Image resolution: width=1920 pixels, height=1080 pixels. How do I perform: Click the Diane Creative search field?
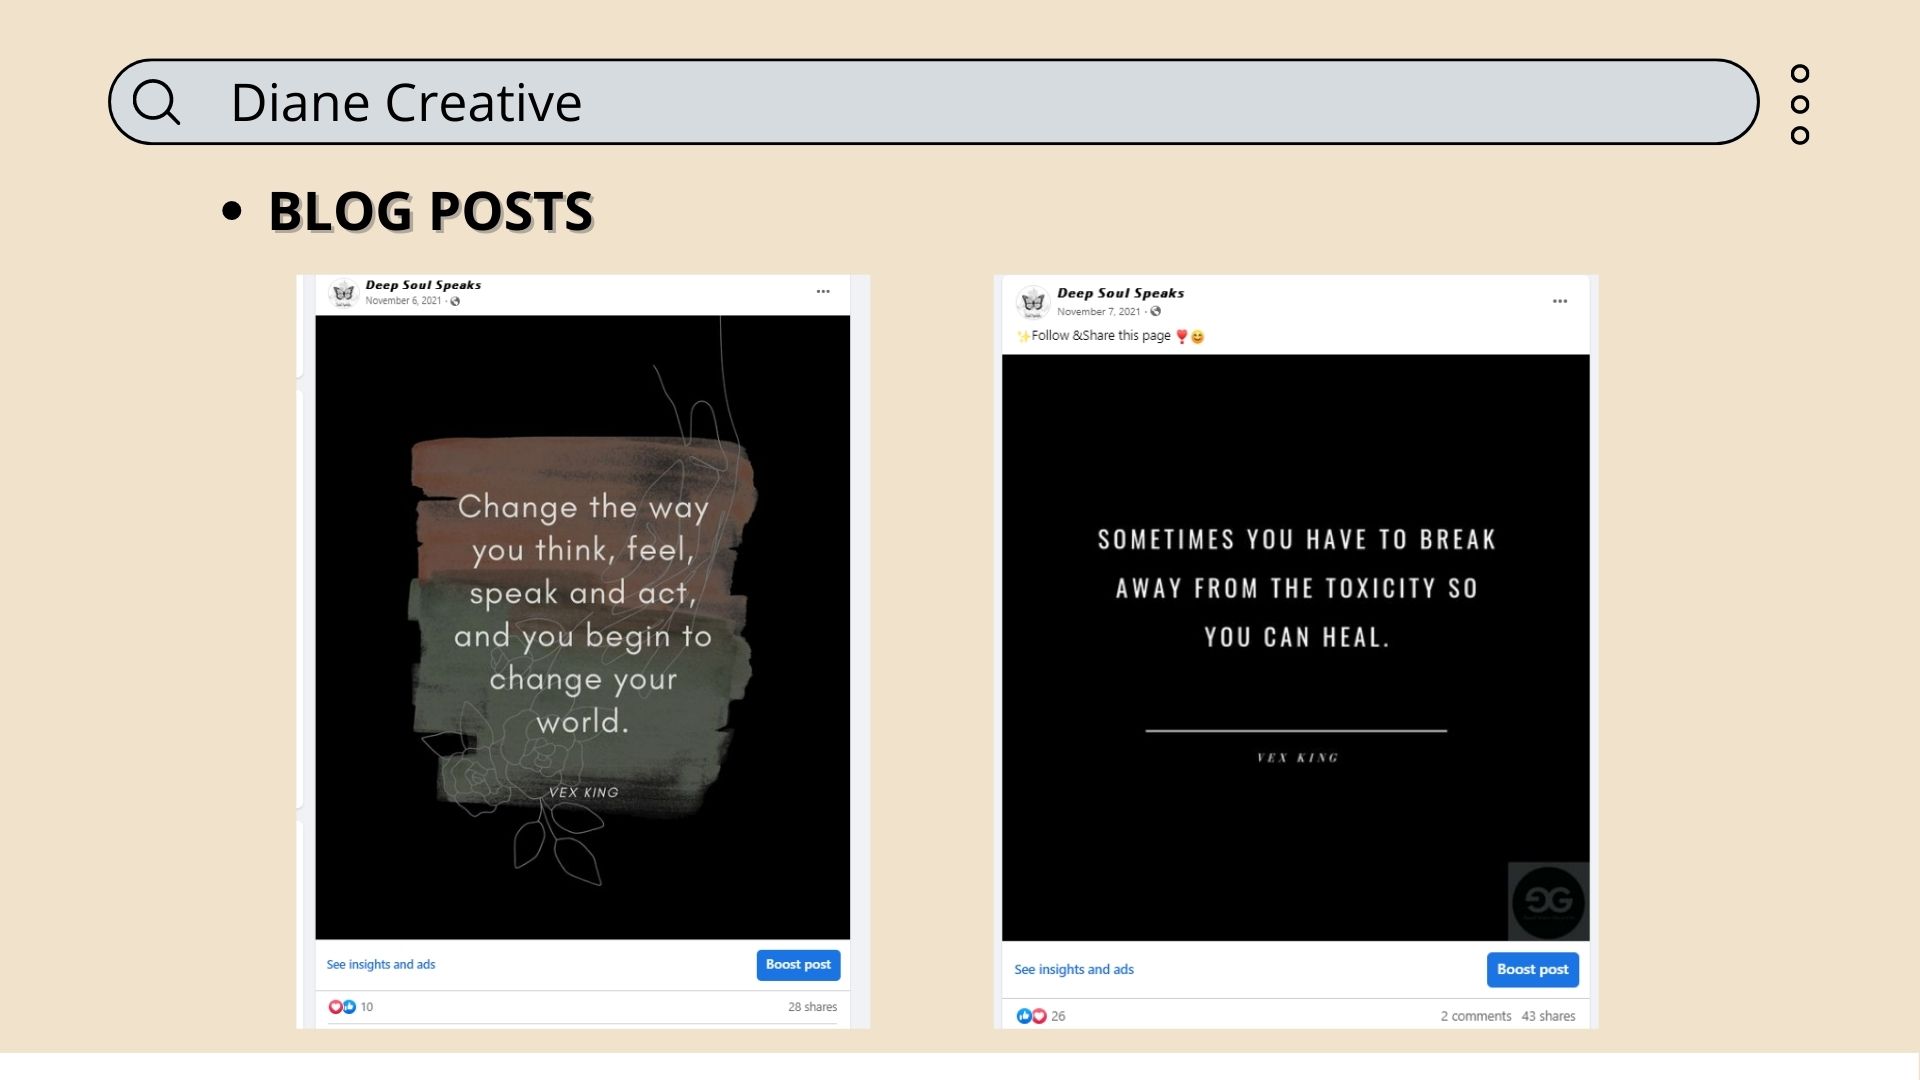(930, 102)
